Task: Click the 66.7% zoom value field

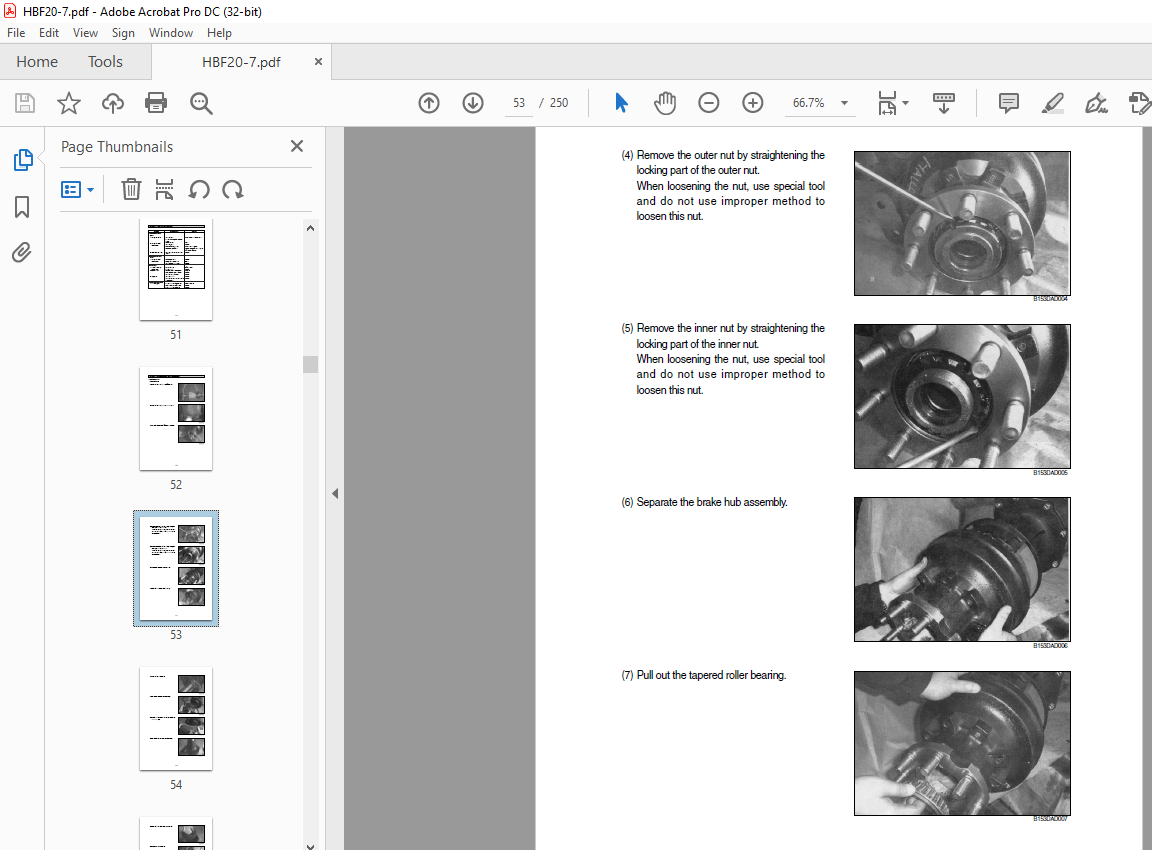Action: pos(808,103)
